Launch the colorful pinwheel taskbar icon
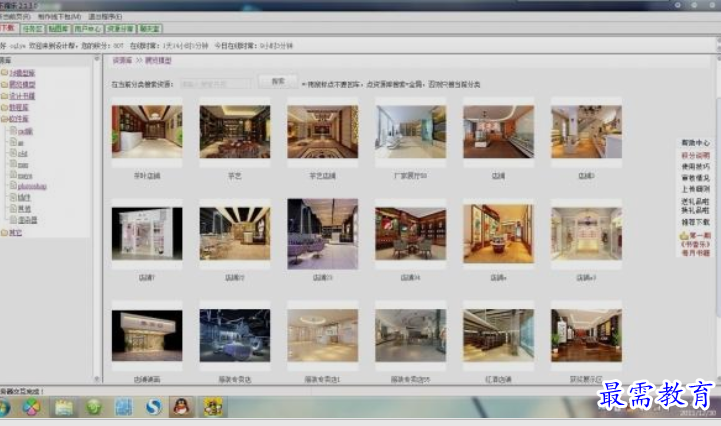721x426 pixels. coord(31,407)
